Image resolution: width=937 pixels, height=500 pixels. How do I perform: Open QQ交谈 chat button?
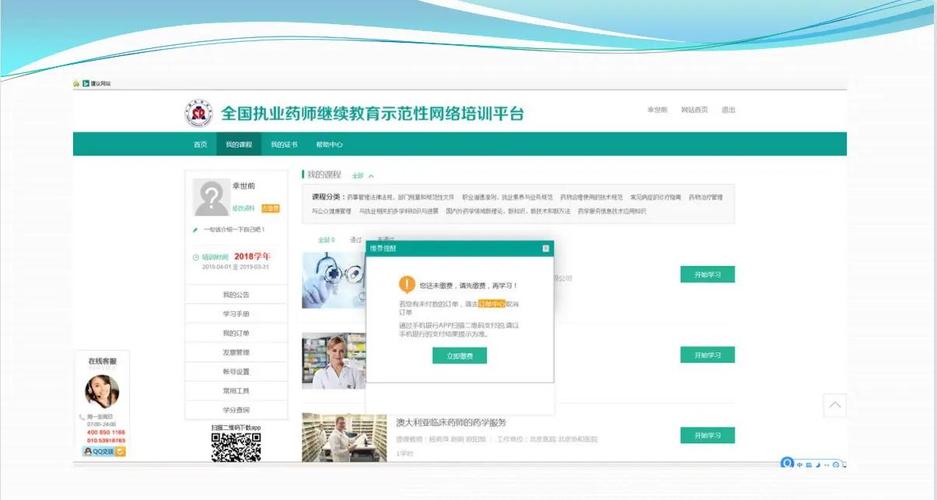(104, 452)
